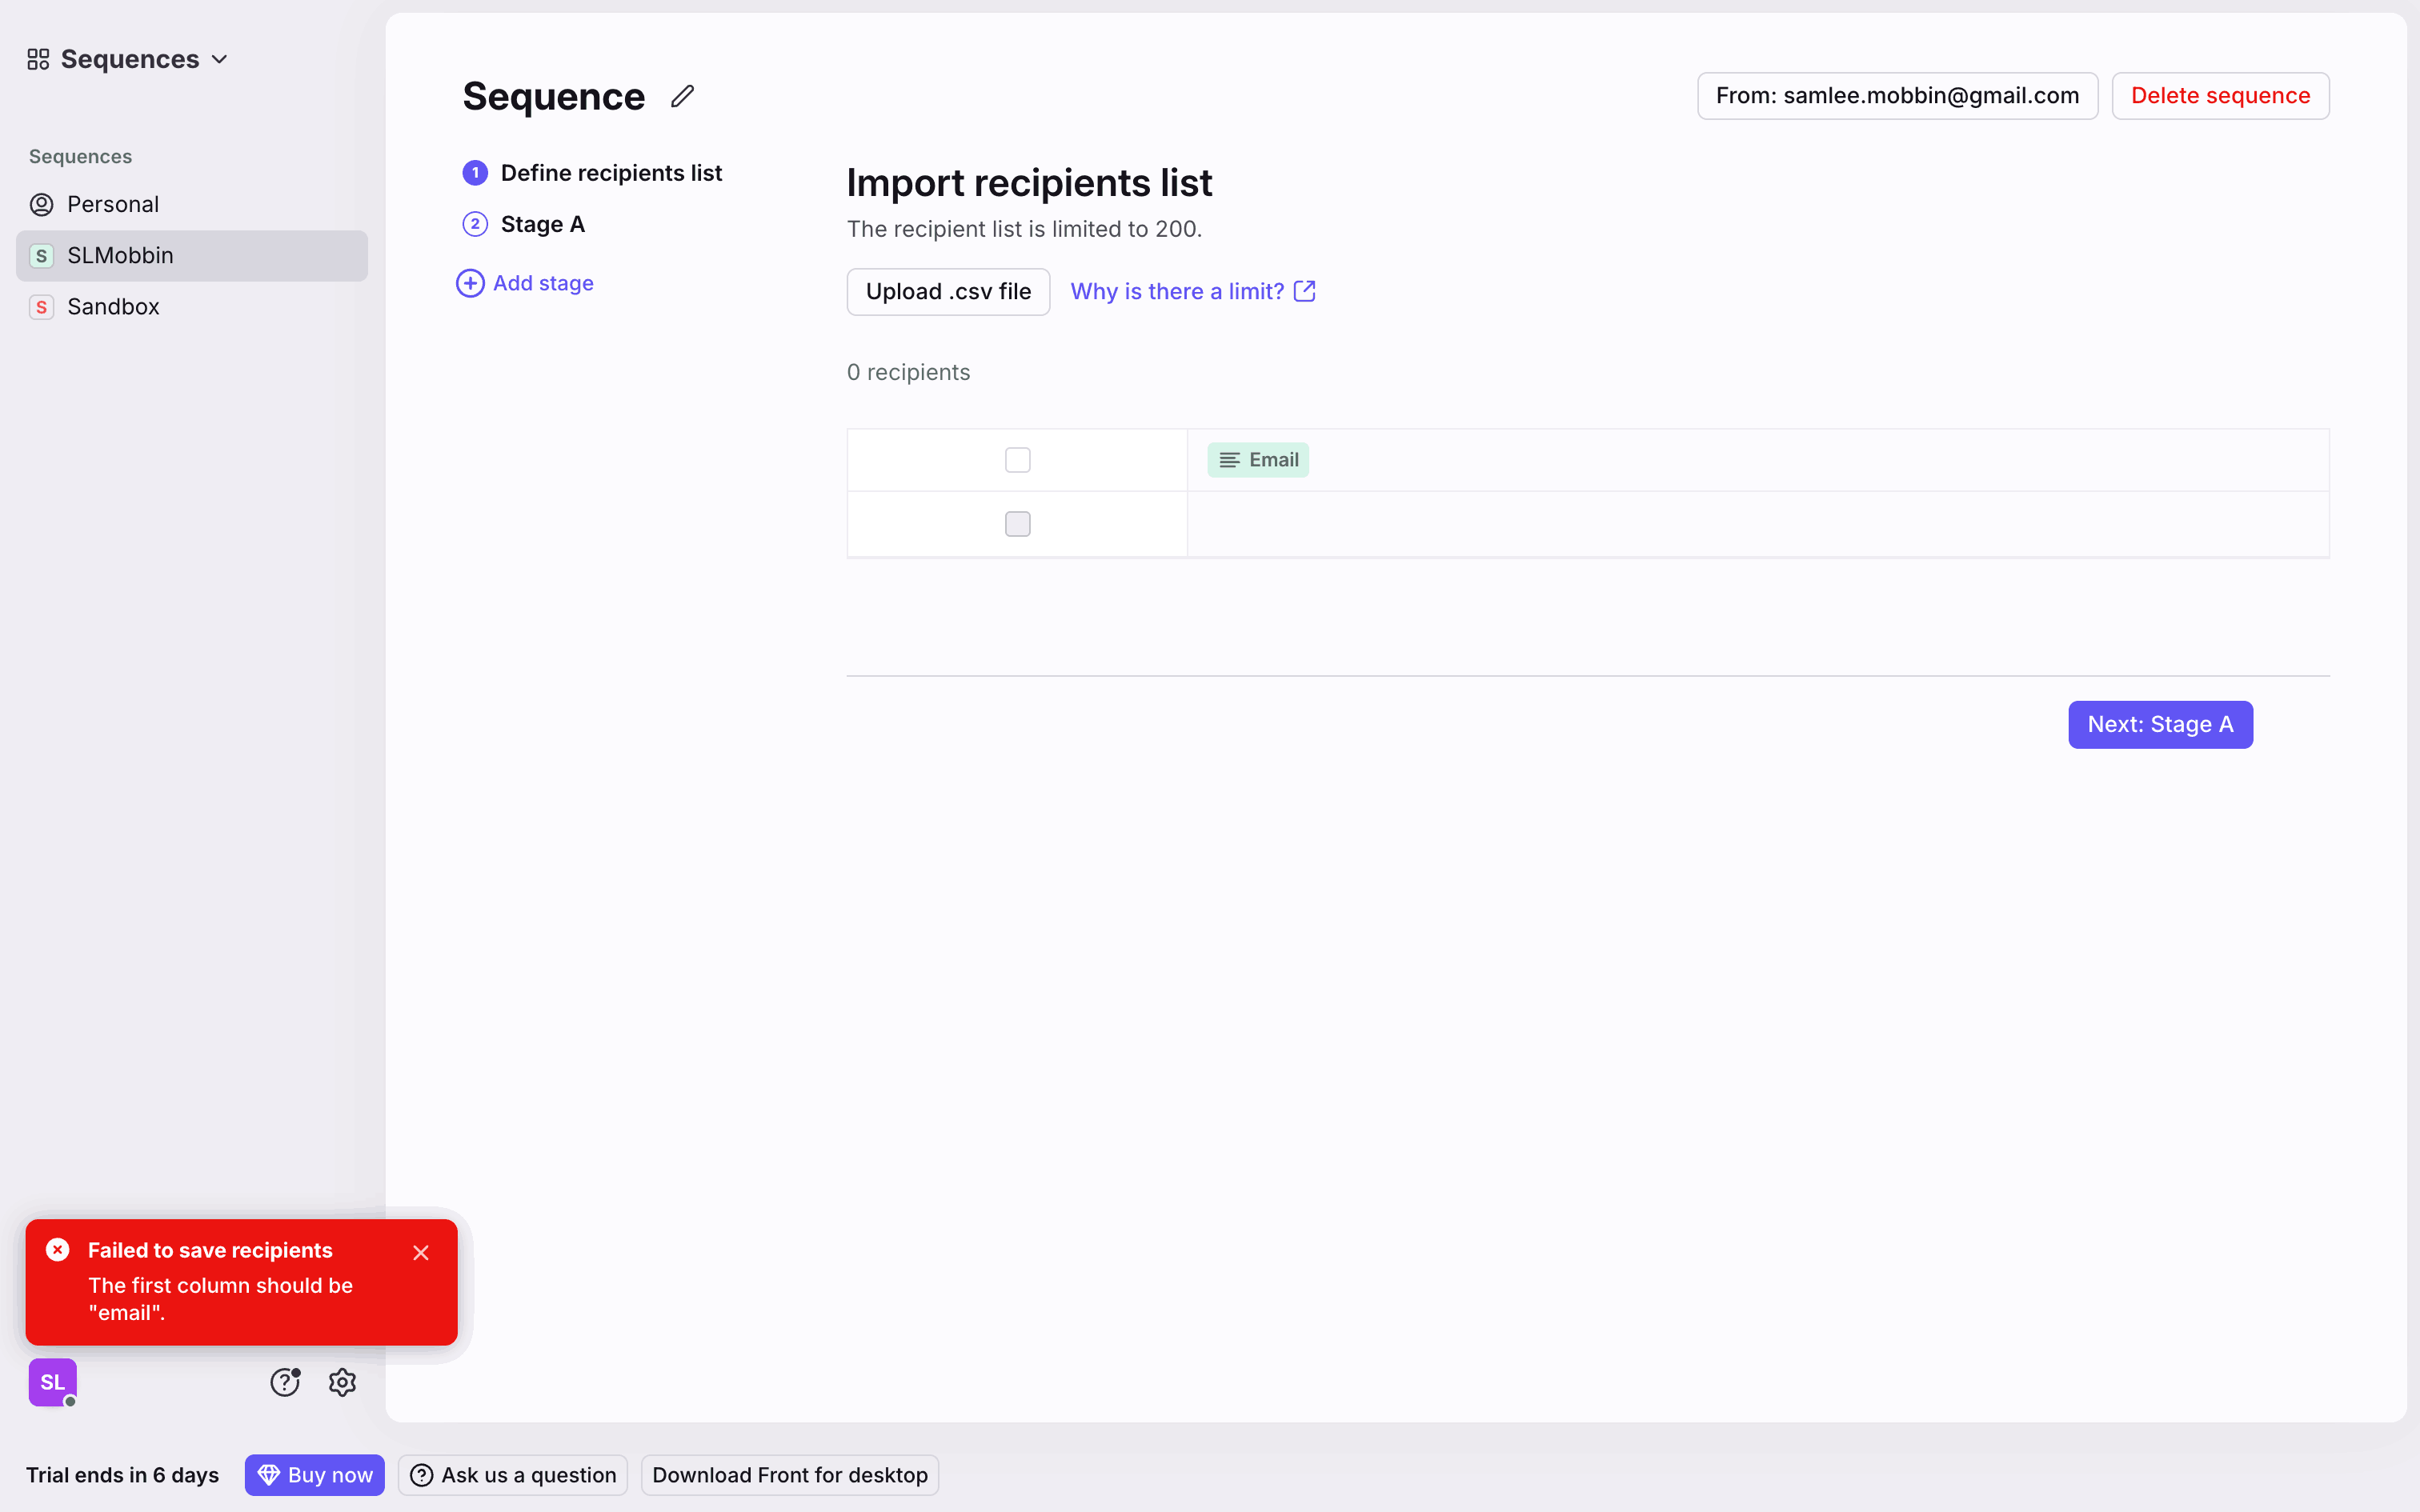The width and height of the screenshot is (2420, 1512).
Task: Click the plus icon beside Add stage
Action: [470, 283]
